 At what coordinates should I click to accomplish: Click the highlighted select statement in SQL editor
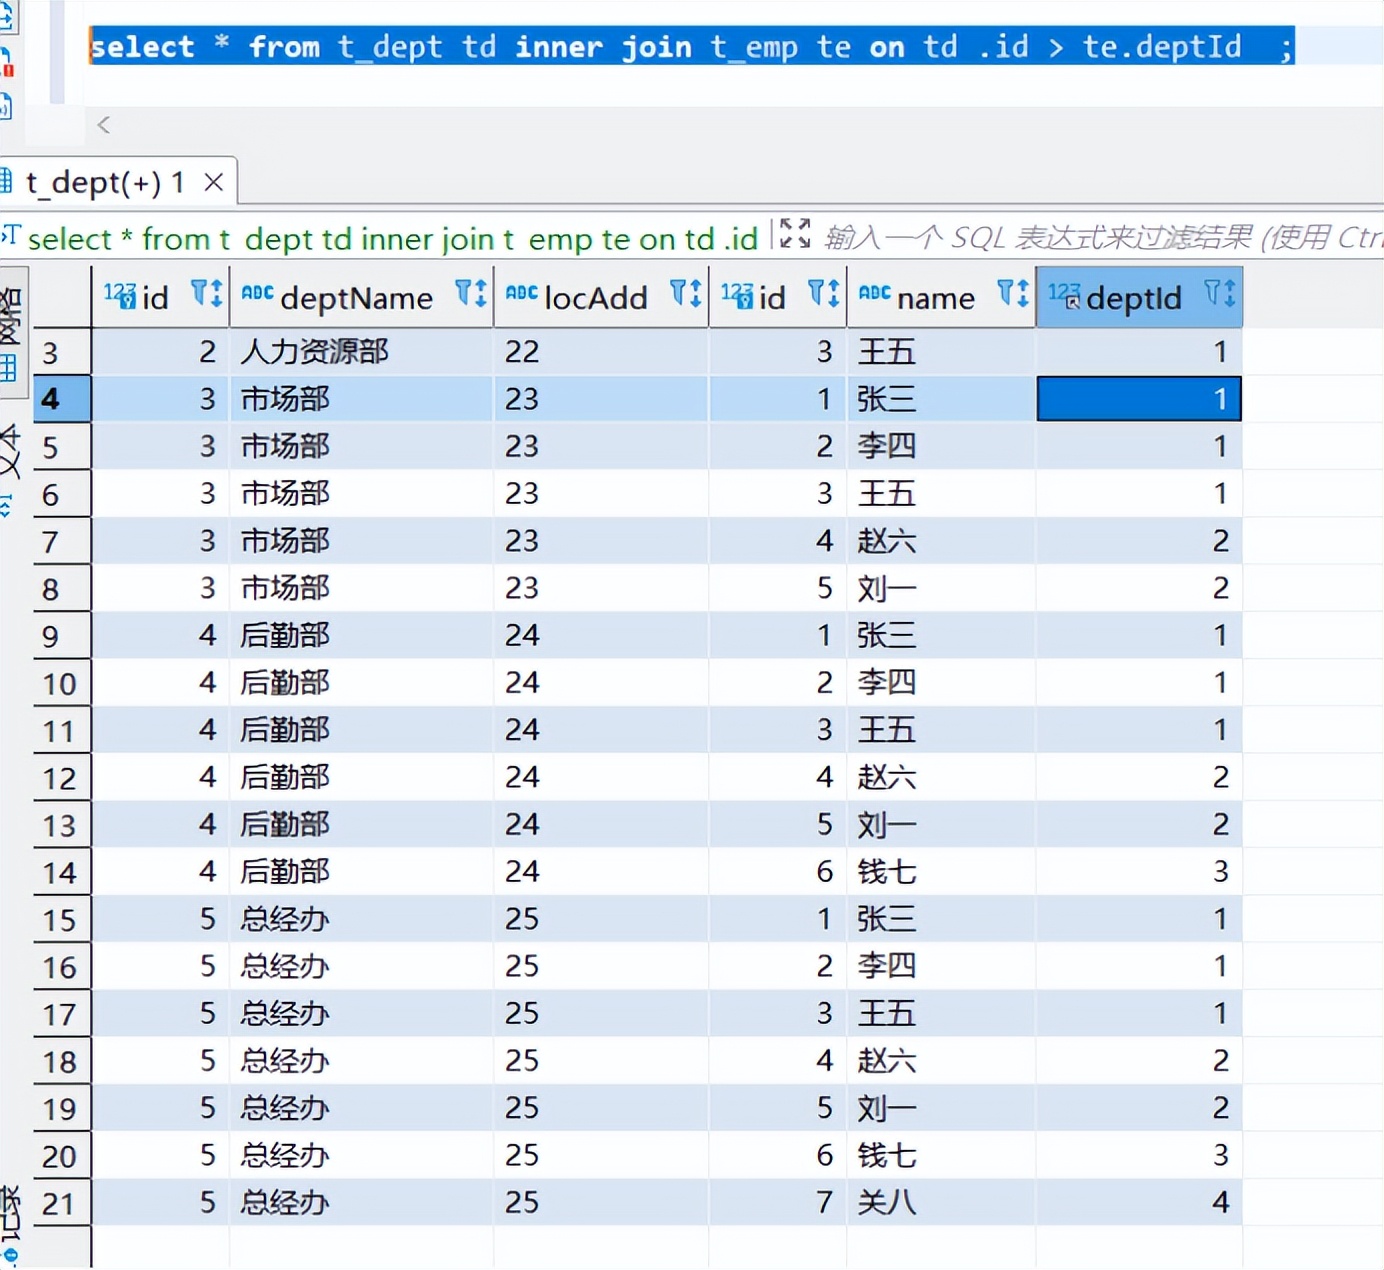pos(691,47)
